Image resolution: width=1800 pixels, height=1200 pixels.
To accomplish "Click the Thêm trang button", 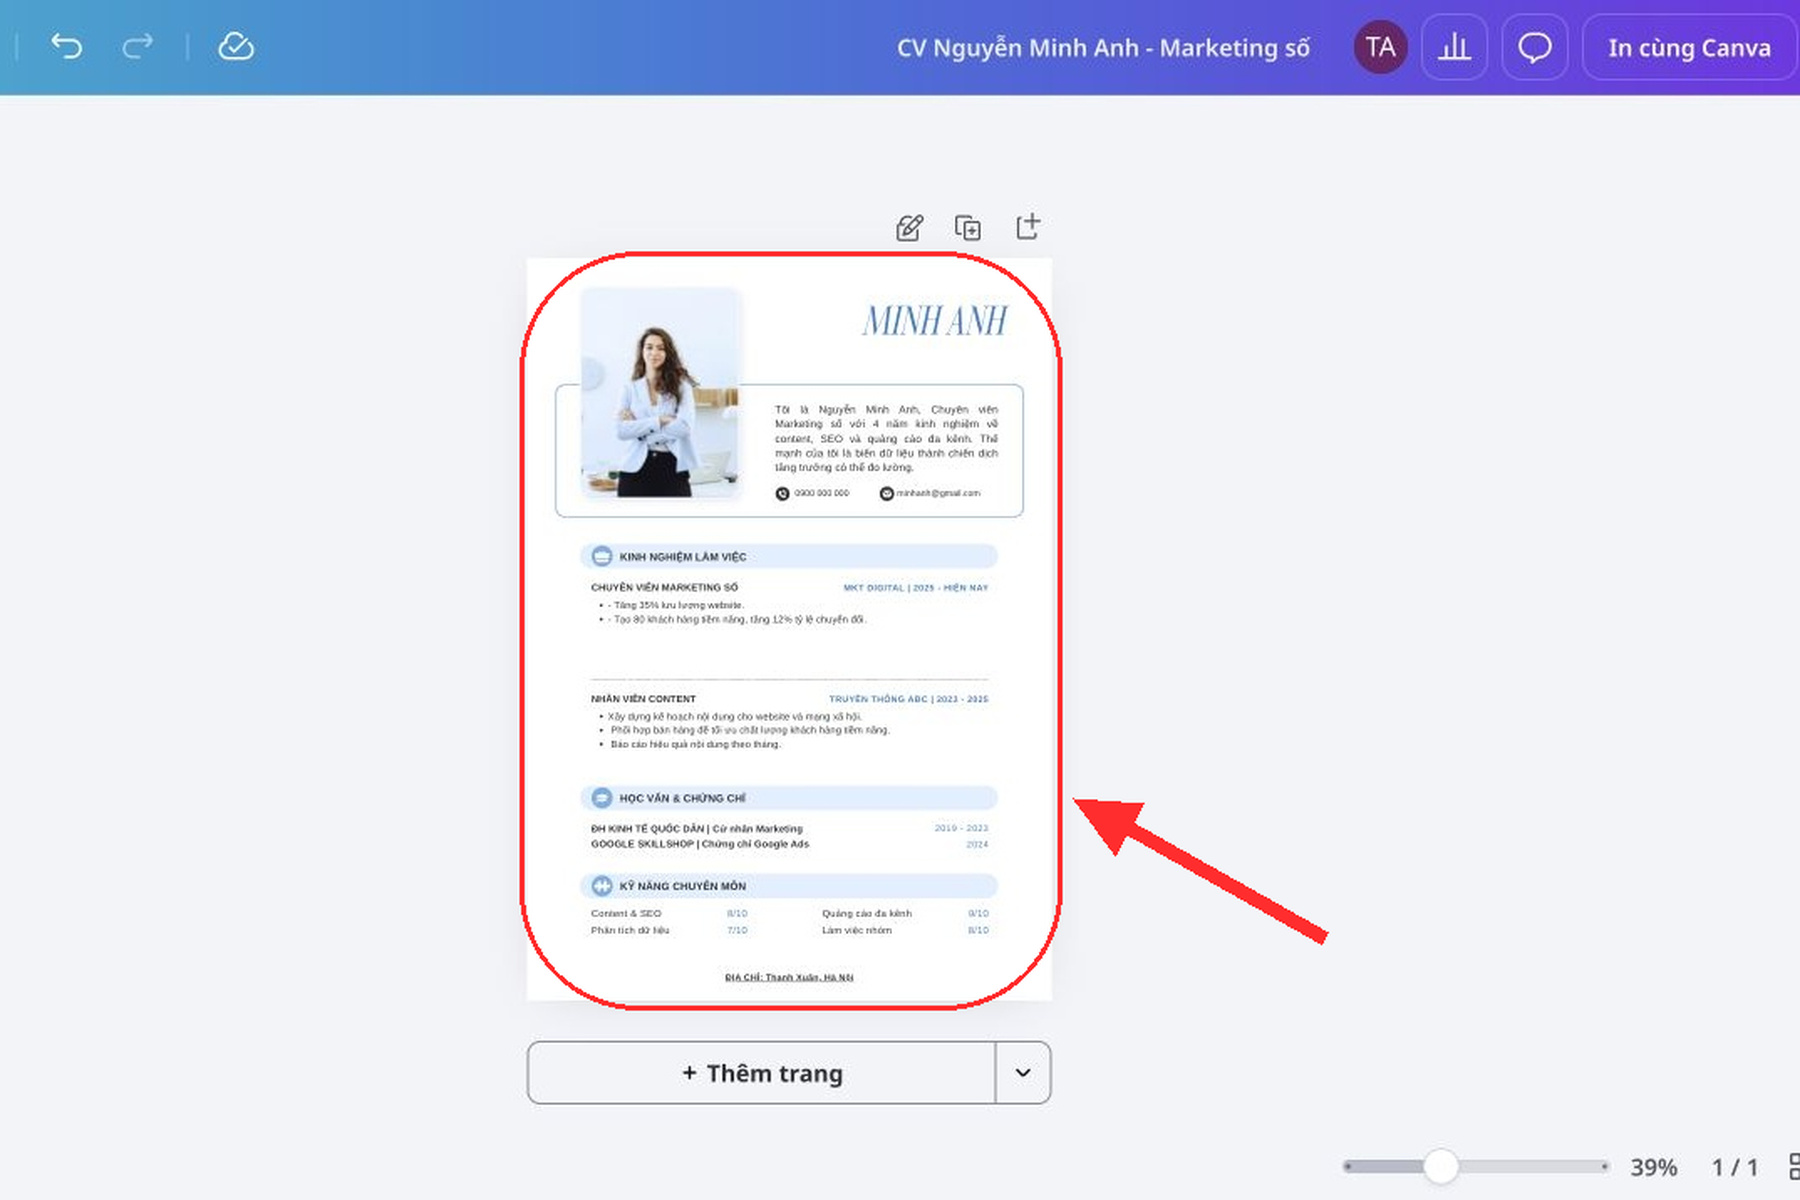I will [x=762, y=1073].
